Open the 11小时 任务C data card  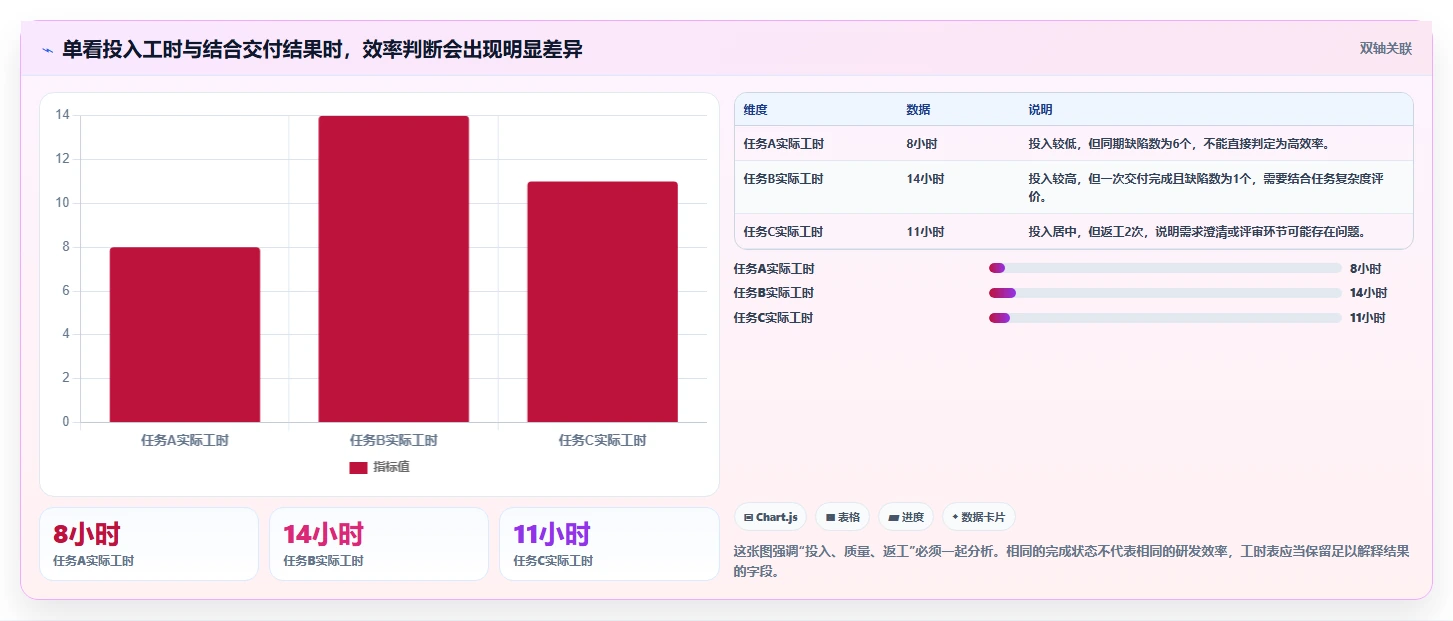[x=609, y=544]
